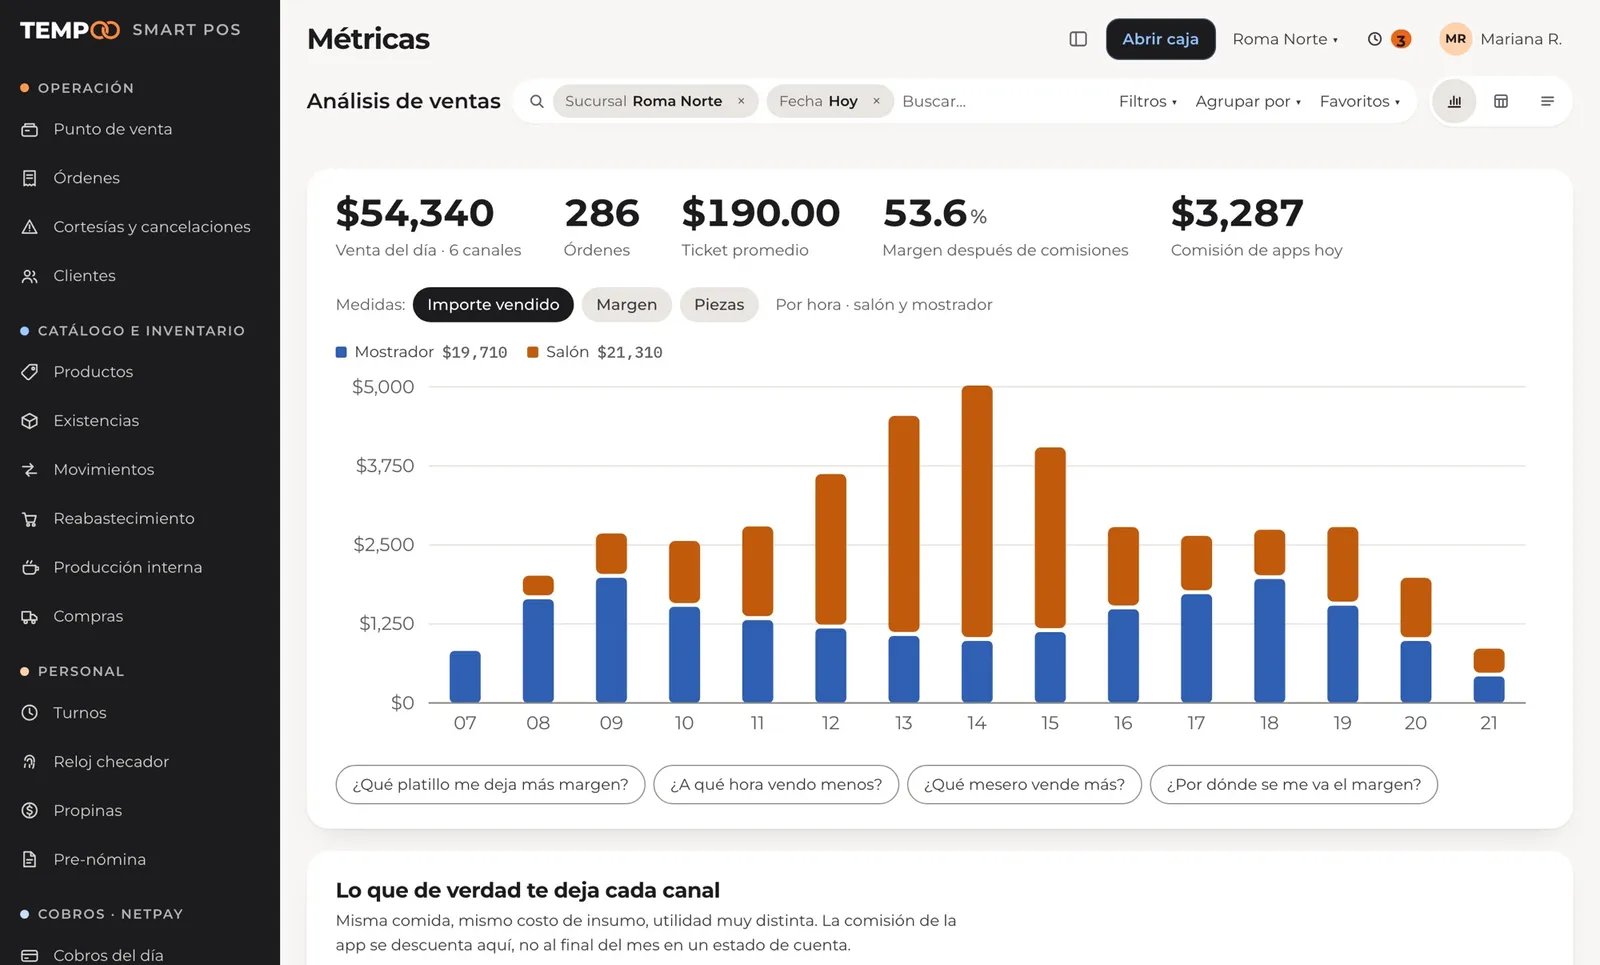
Task: Switch to table pivot view
Action: [x=1501, y=101]
